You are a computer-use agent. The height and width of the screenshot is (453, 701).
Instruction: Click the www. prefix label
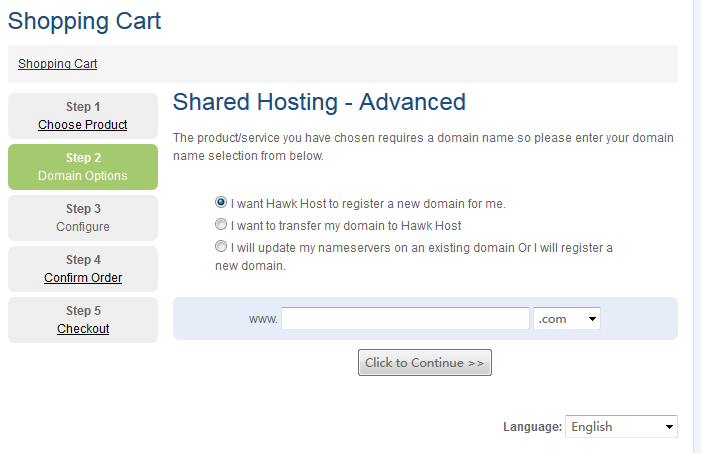click(x=263, y=319)
